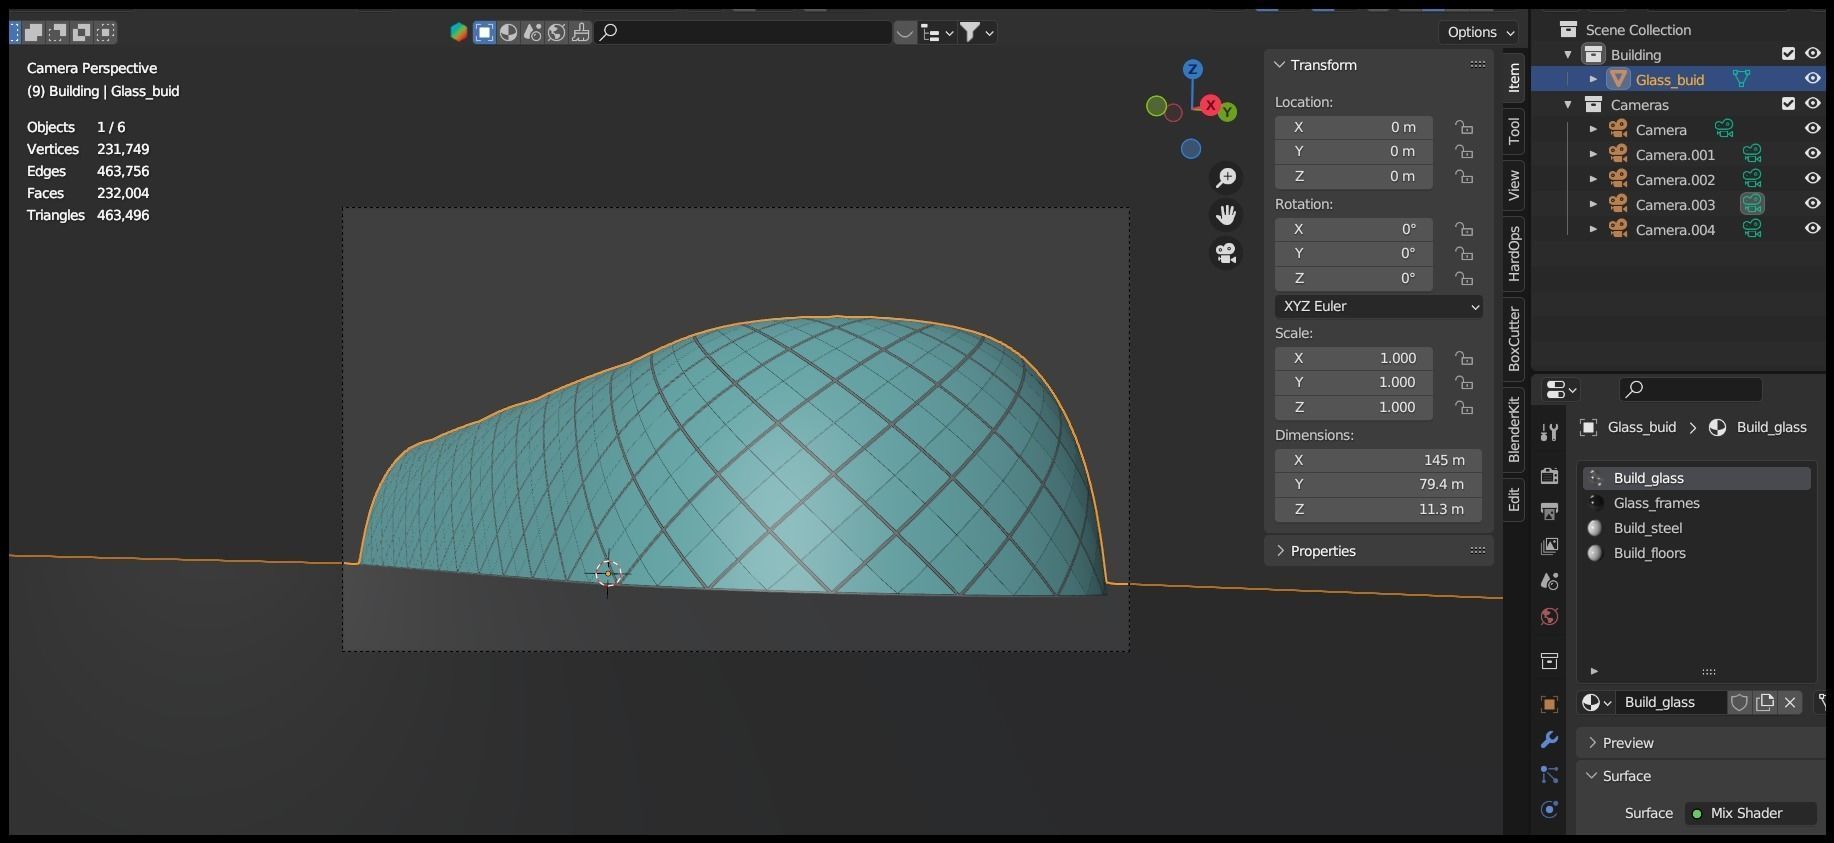The height and width of the screenshot is (843, 1834).
Task: Activate the pan view hand icon
Action: point(1226,215)
